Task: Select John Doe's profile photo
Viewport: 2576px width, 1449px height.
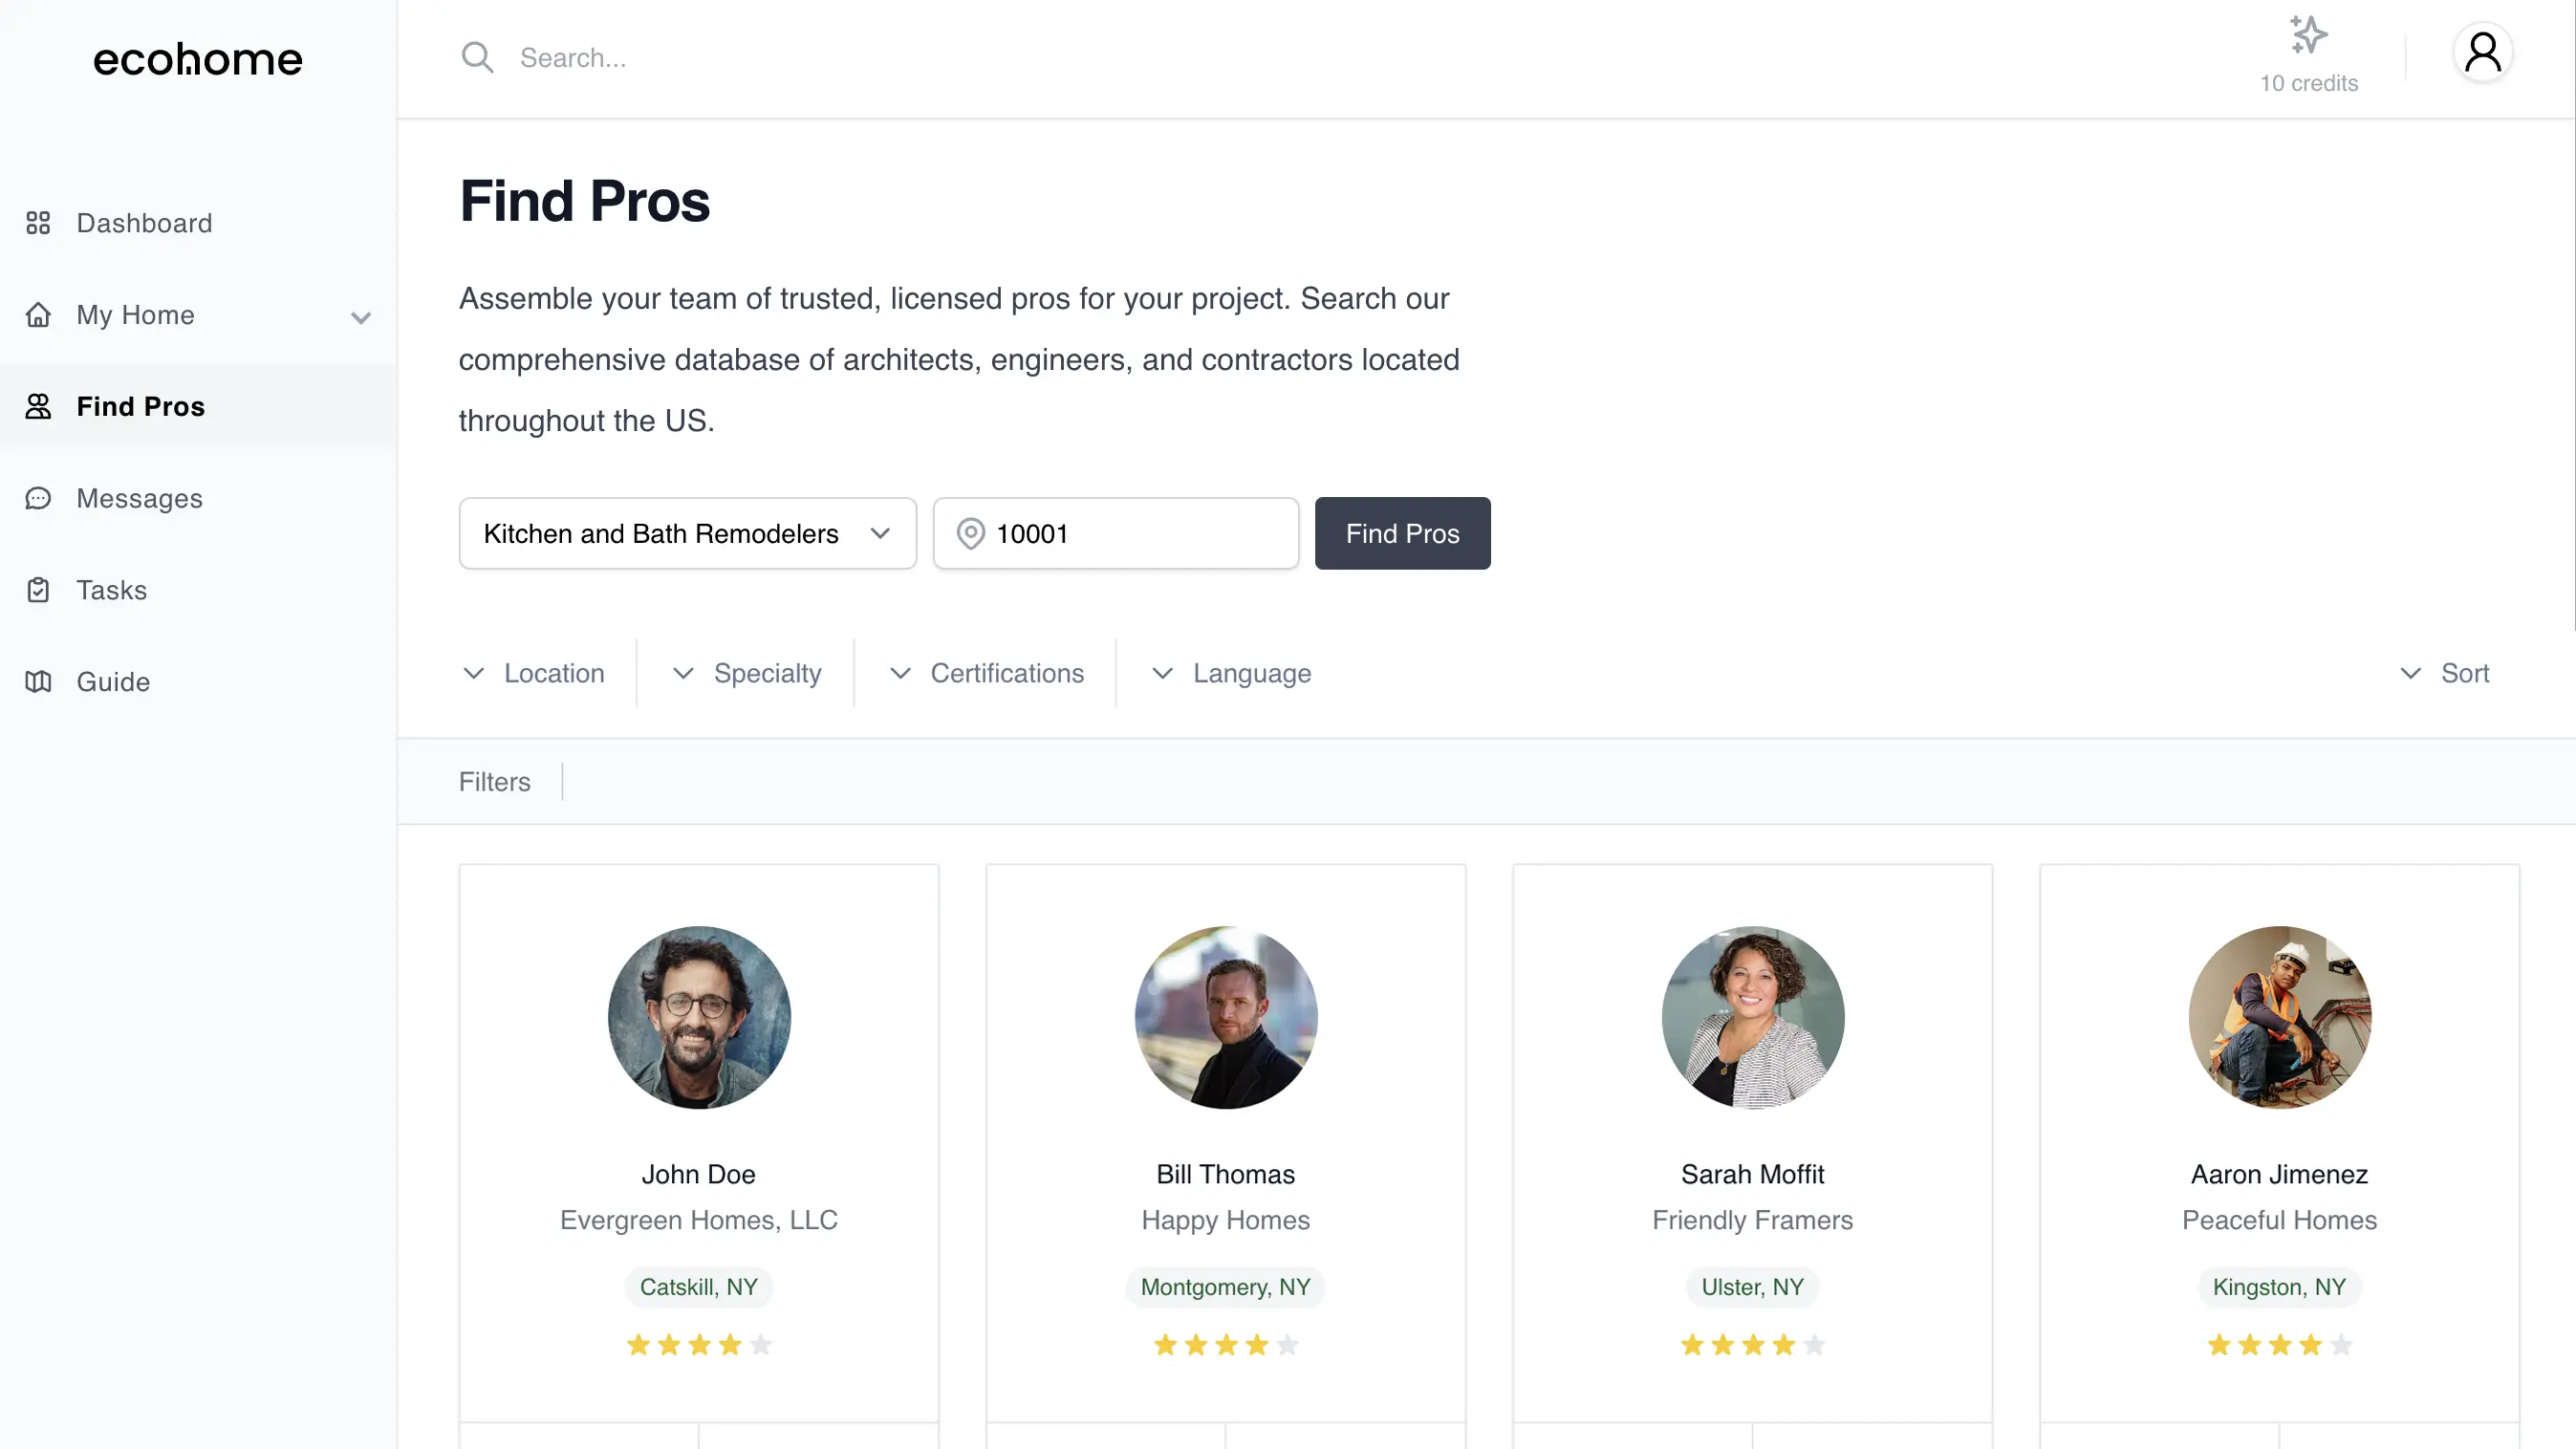Action: tap(699, 1017)
